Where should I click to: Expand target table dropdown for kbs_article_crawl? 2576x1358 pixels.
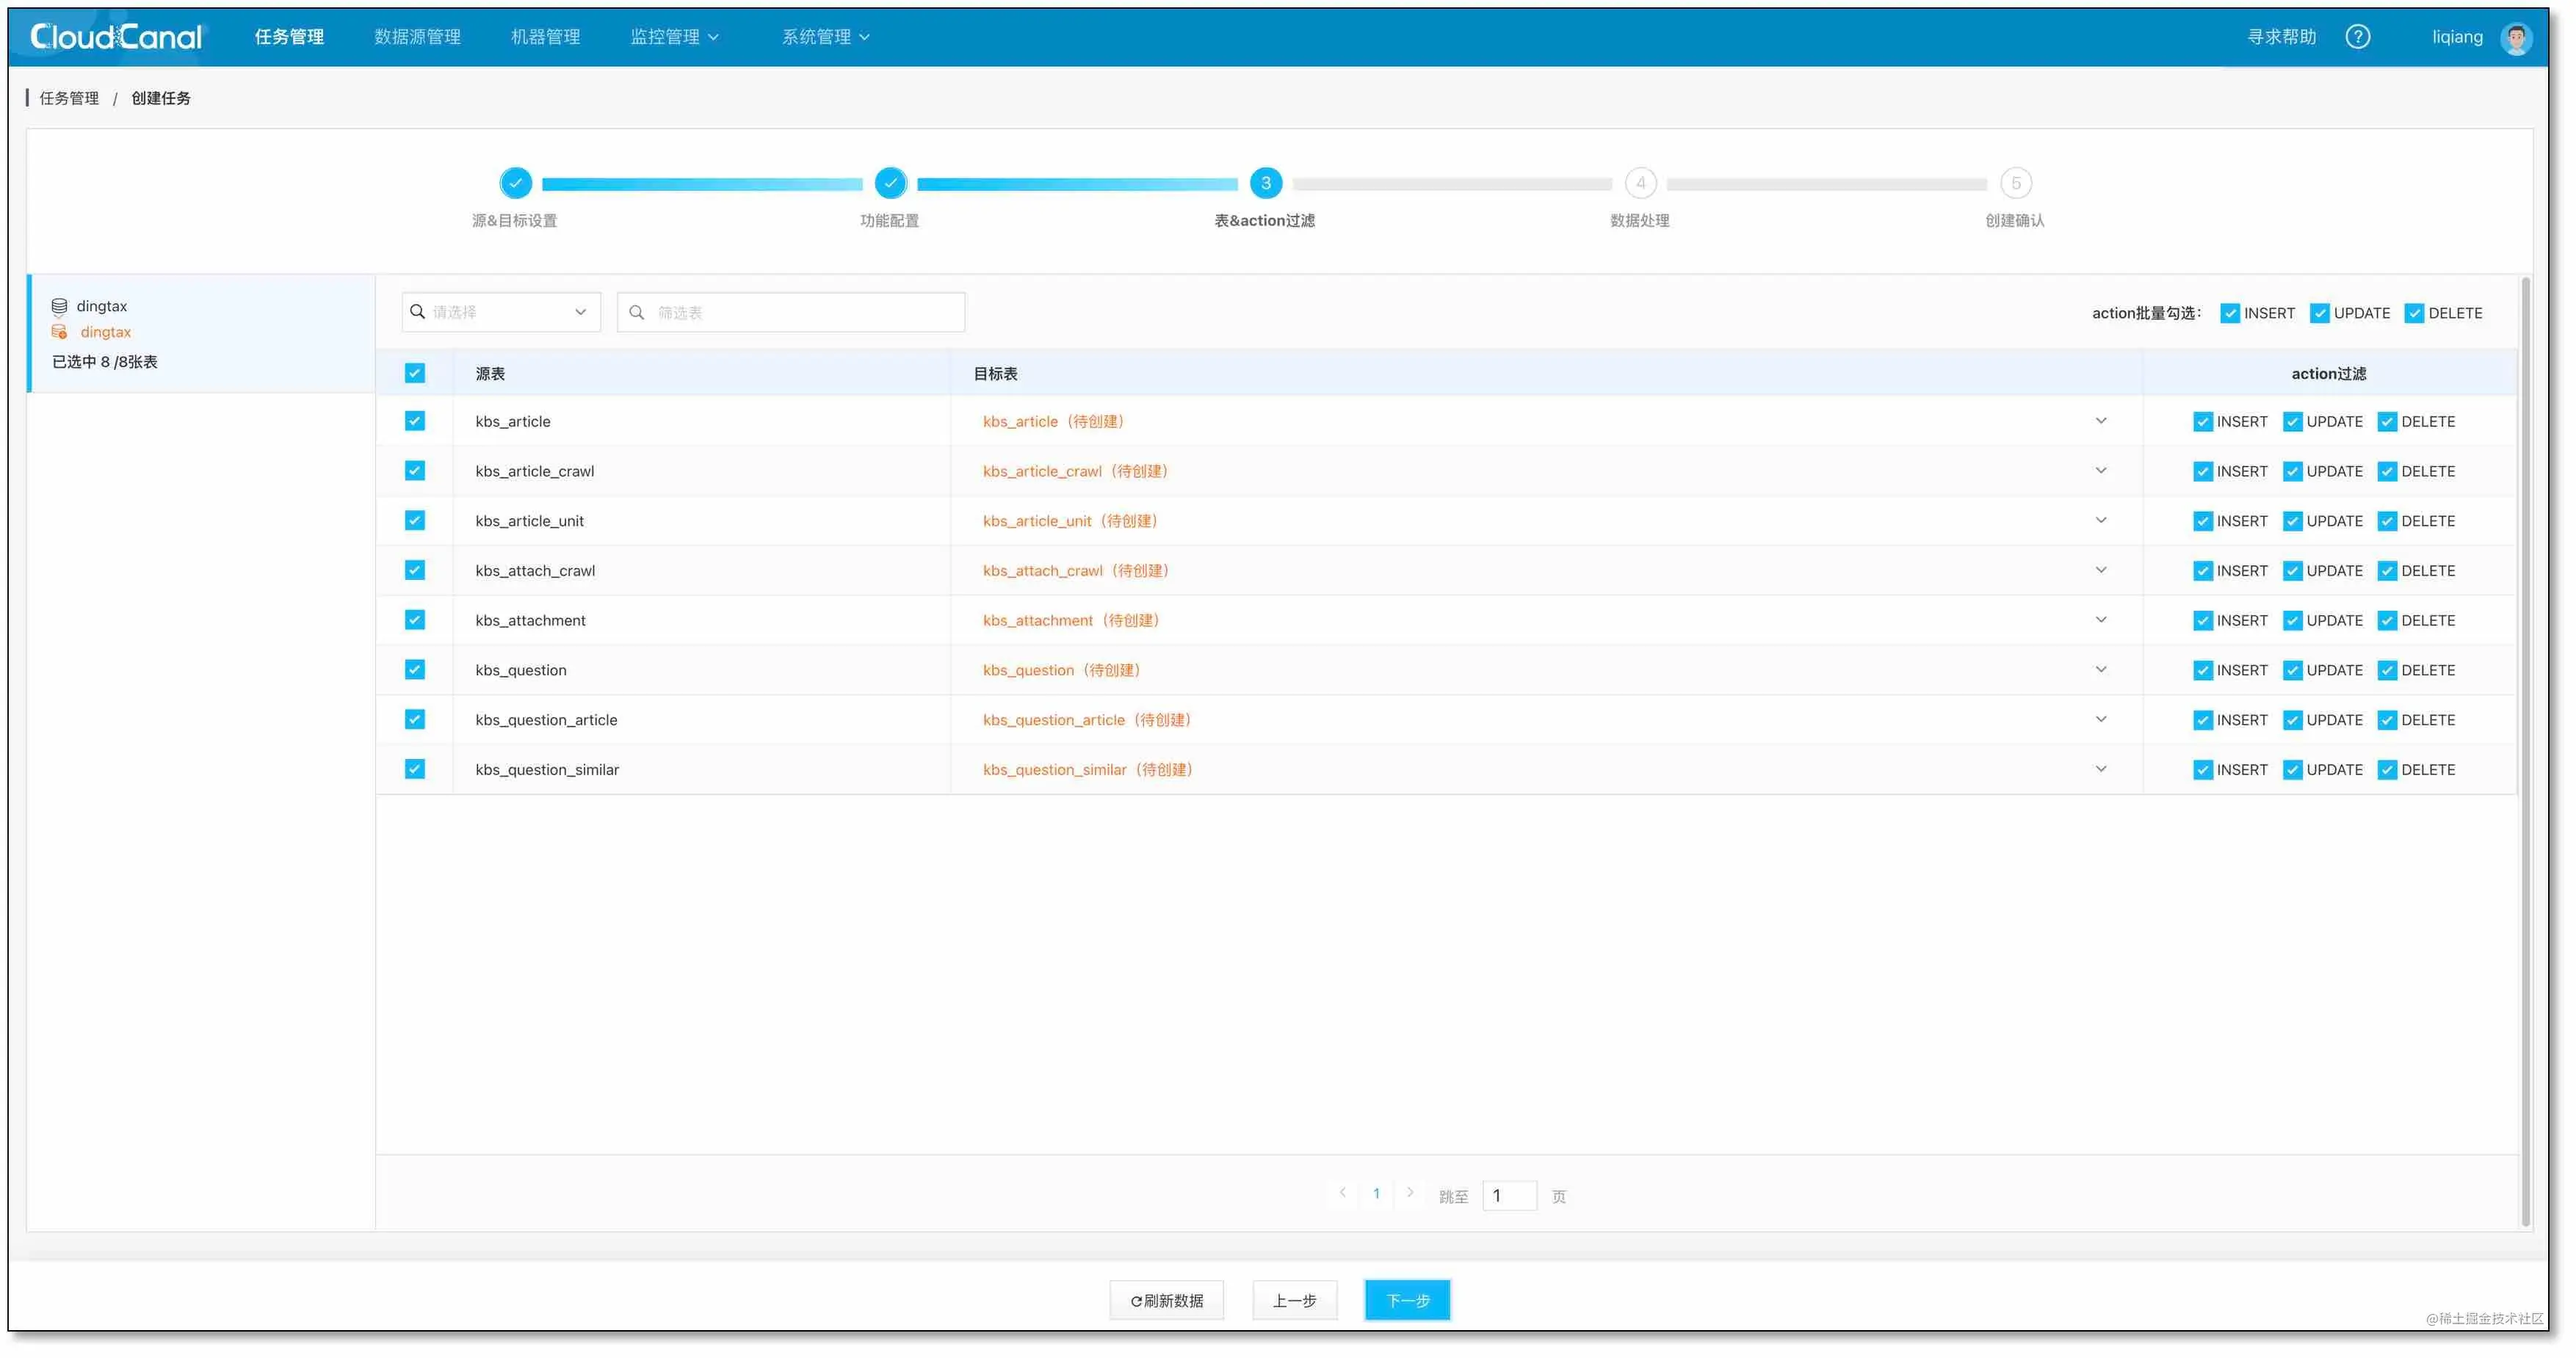click(x=2100, y=471)
